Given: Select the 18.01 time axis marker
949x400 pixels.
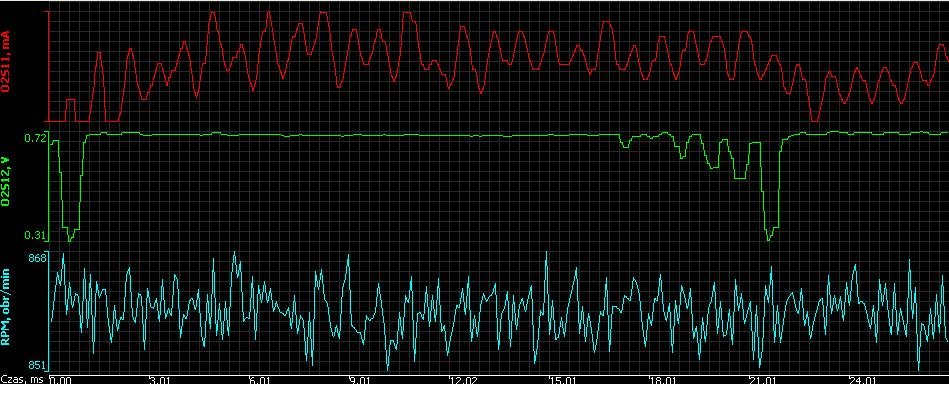Looking at the screenshot, I should pos(661,381).
